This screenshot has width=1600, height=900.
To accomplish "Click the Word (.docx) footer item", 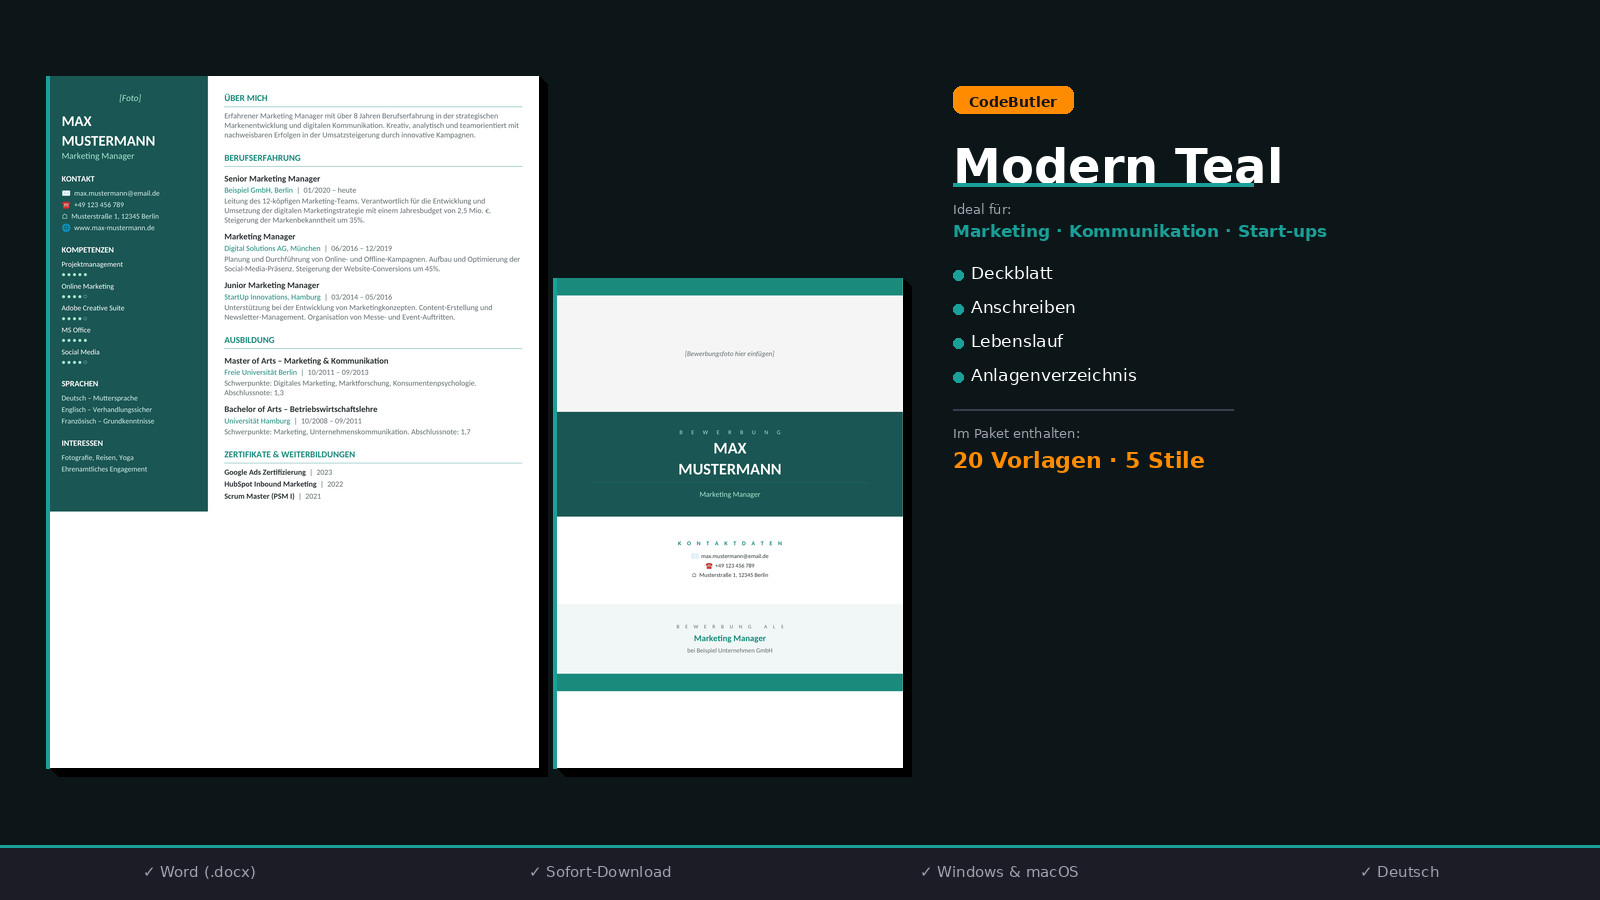I will click(200, 872).
